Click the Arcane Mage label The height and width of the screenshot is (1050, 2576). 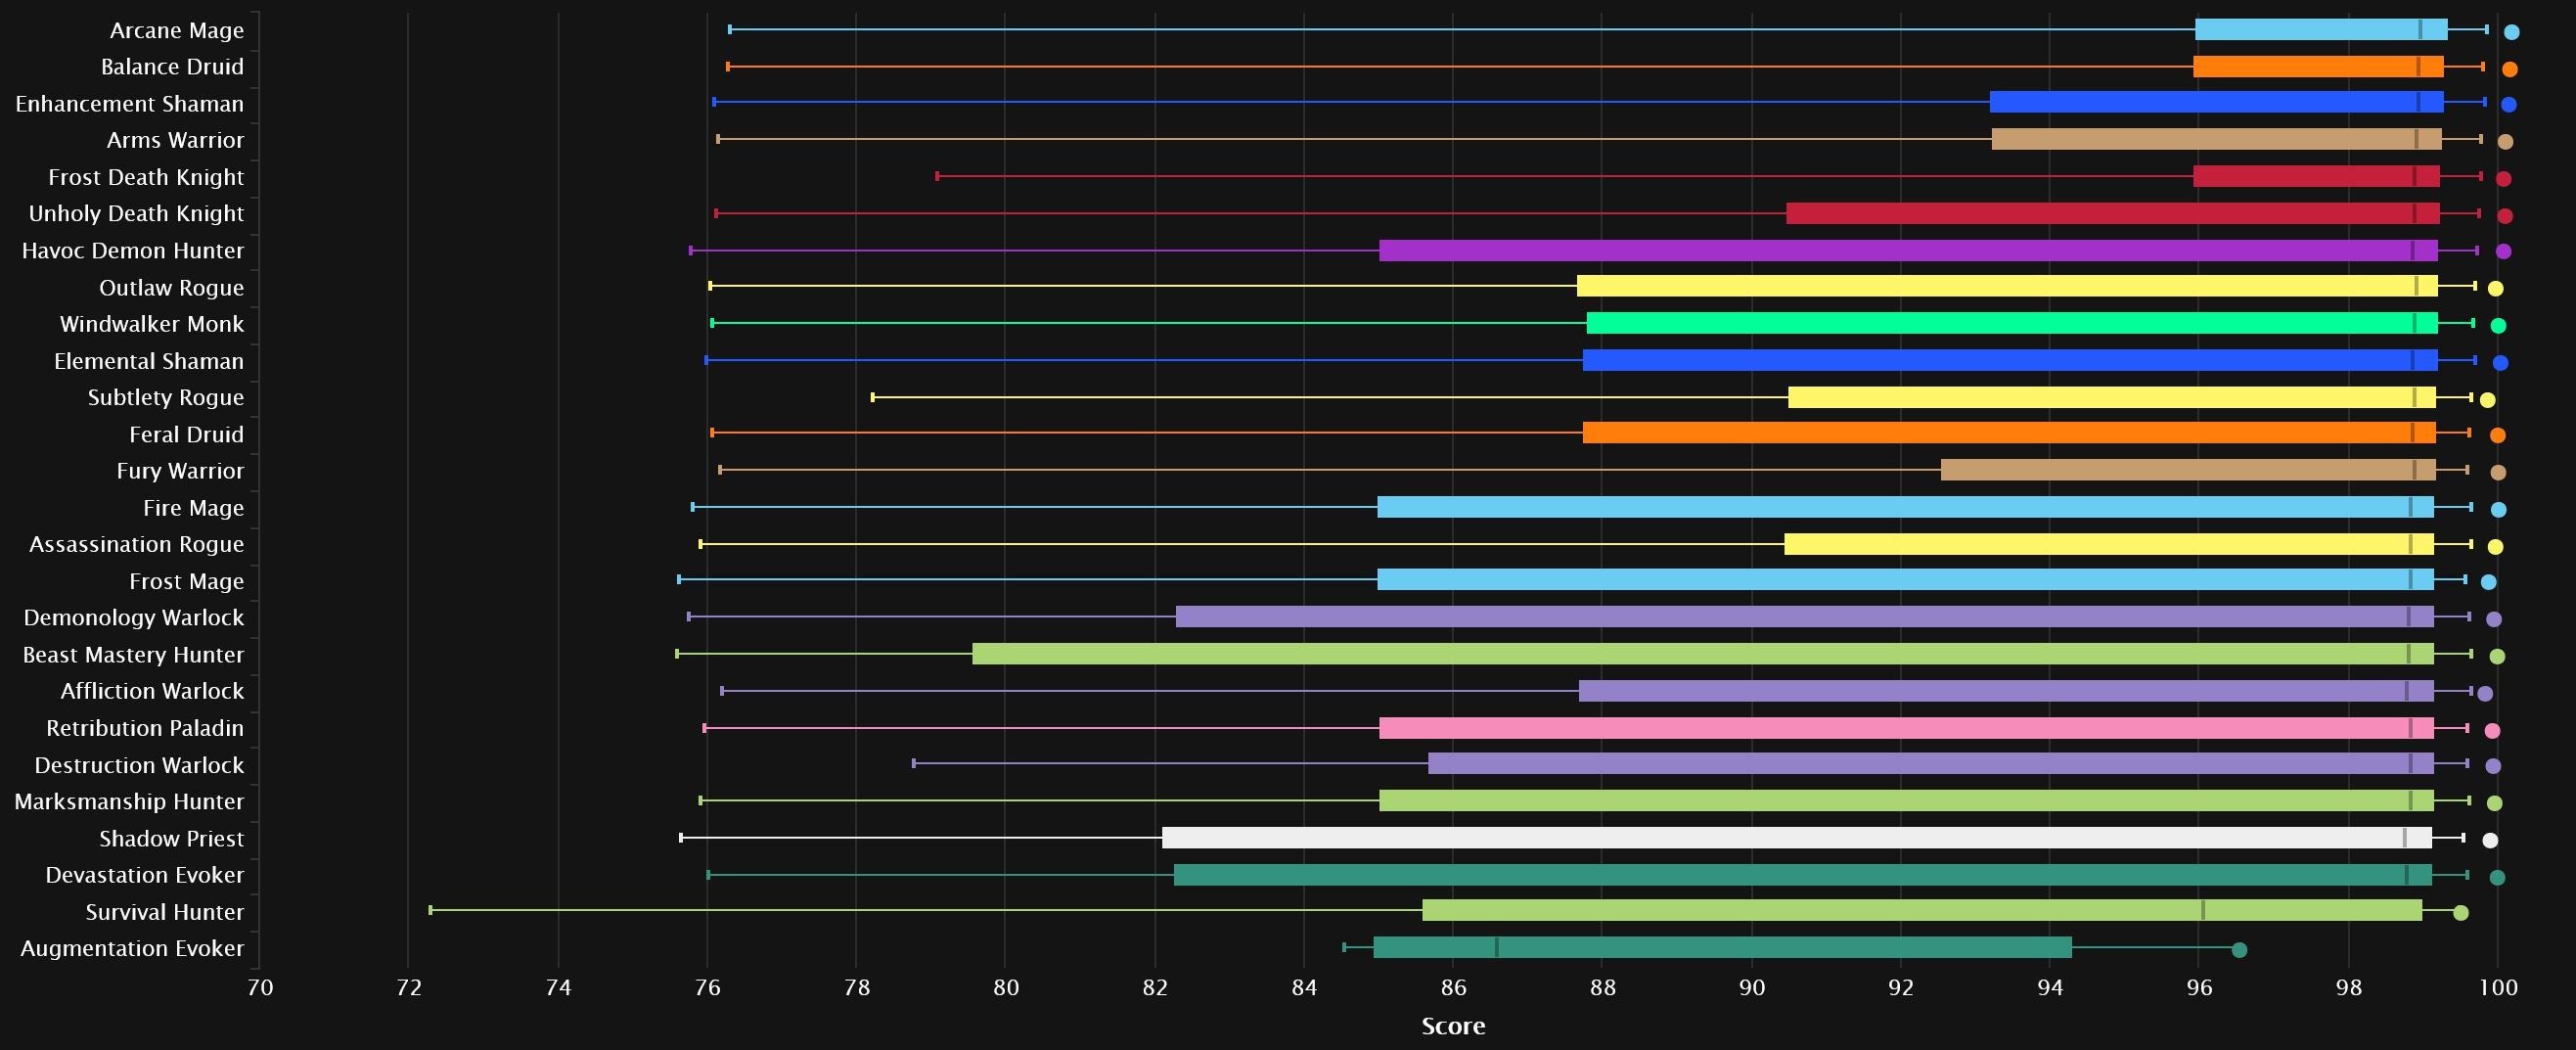pos(177,30)
